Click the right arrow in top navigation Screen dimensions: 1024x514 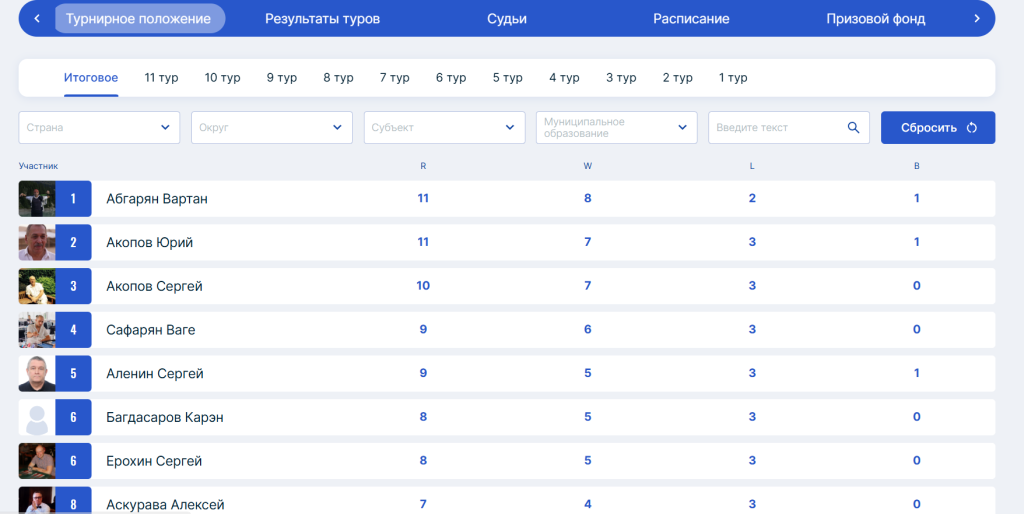tap(977, 19)
